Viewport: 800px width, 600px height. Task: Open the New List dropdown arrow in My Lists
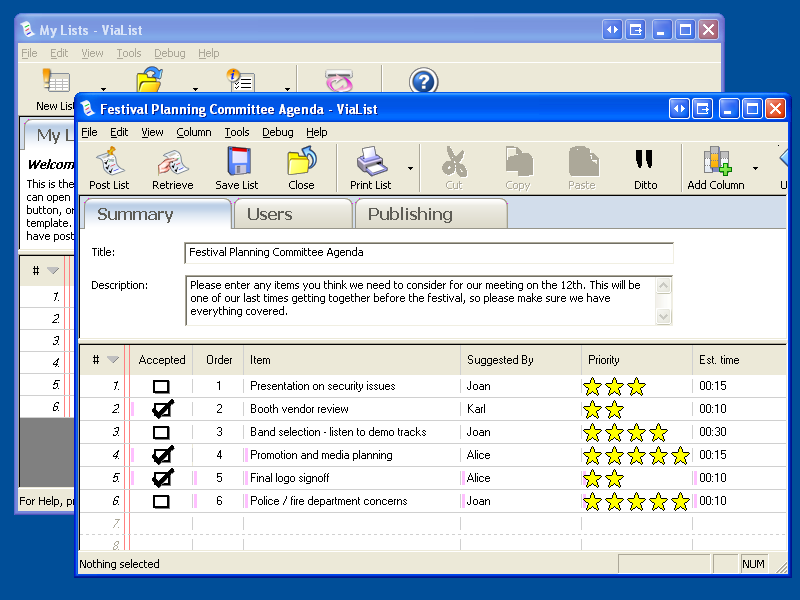tap(103, 89)
